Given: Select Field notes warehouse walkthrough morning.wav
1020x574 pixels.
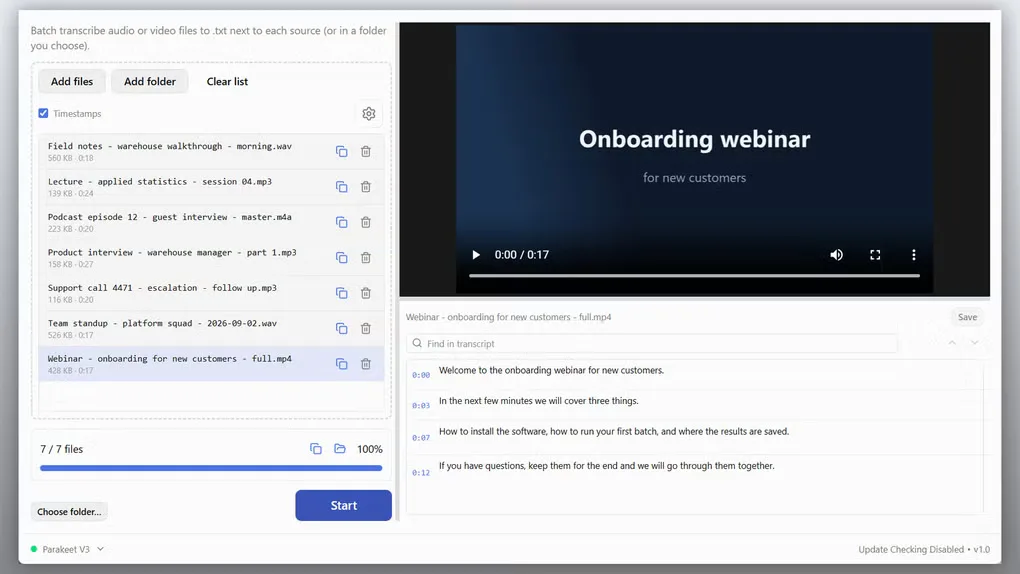Looking at the screenshot, I should pos(211,152).
